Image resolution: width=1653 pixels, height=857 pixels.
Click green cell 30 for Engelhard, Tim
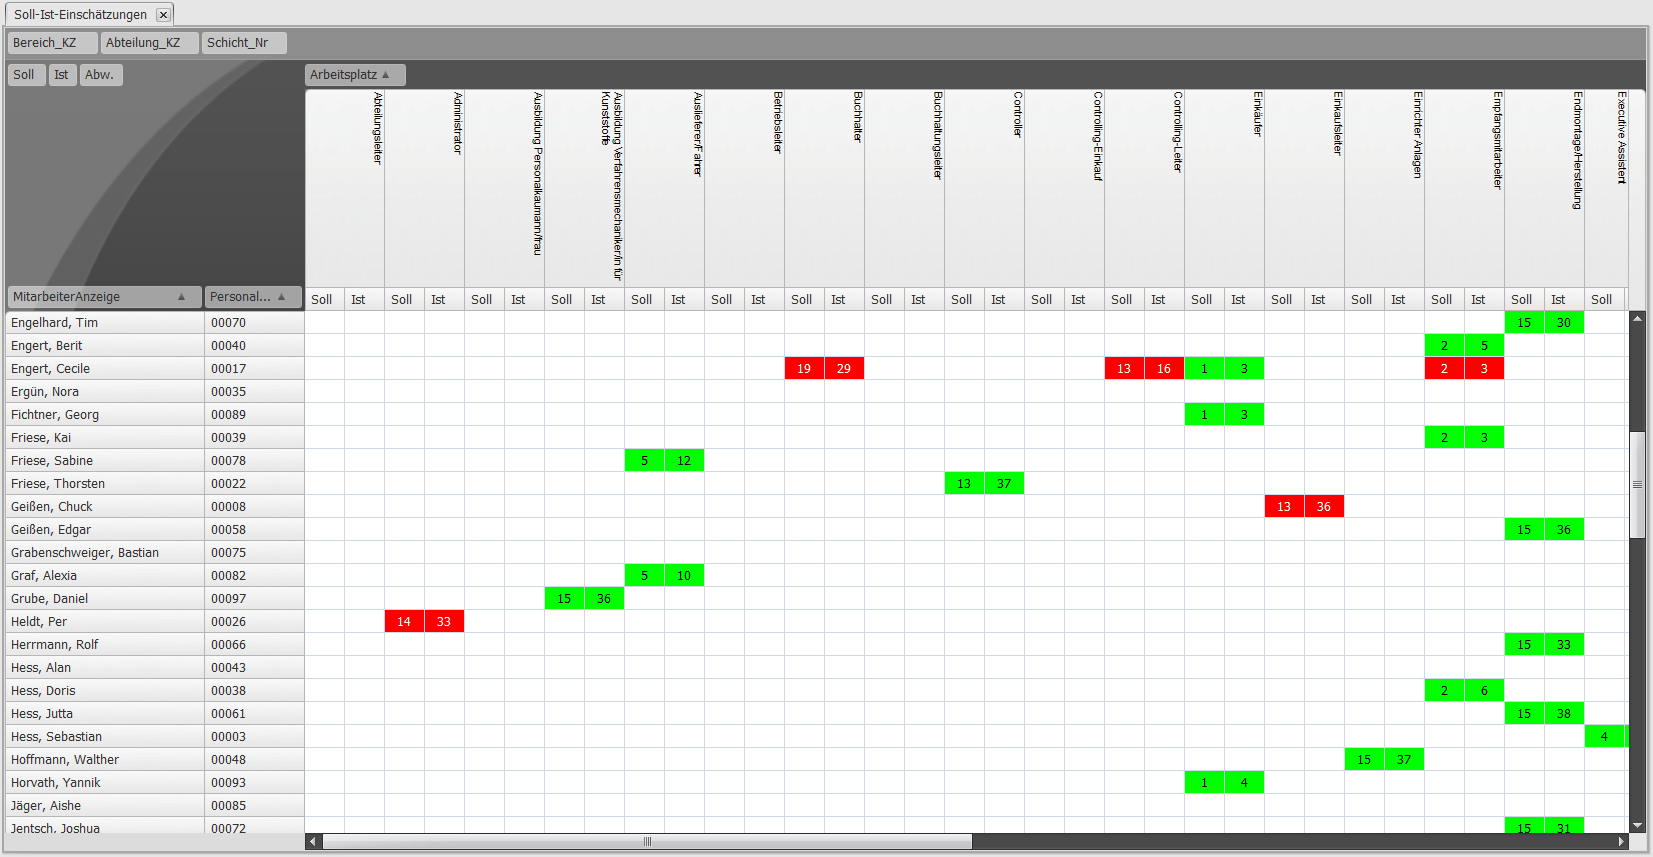click(1564, 323)
